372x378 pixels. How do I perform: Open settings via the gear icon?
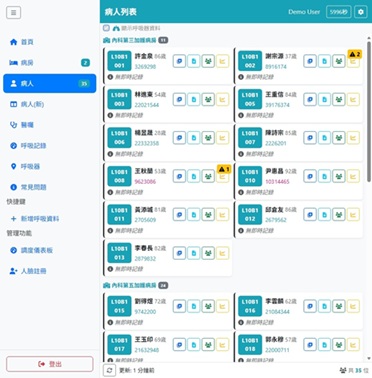tap(361, 12)
